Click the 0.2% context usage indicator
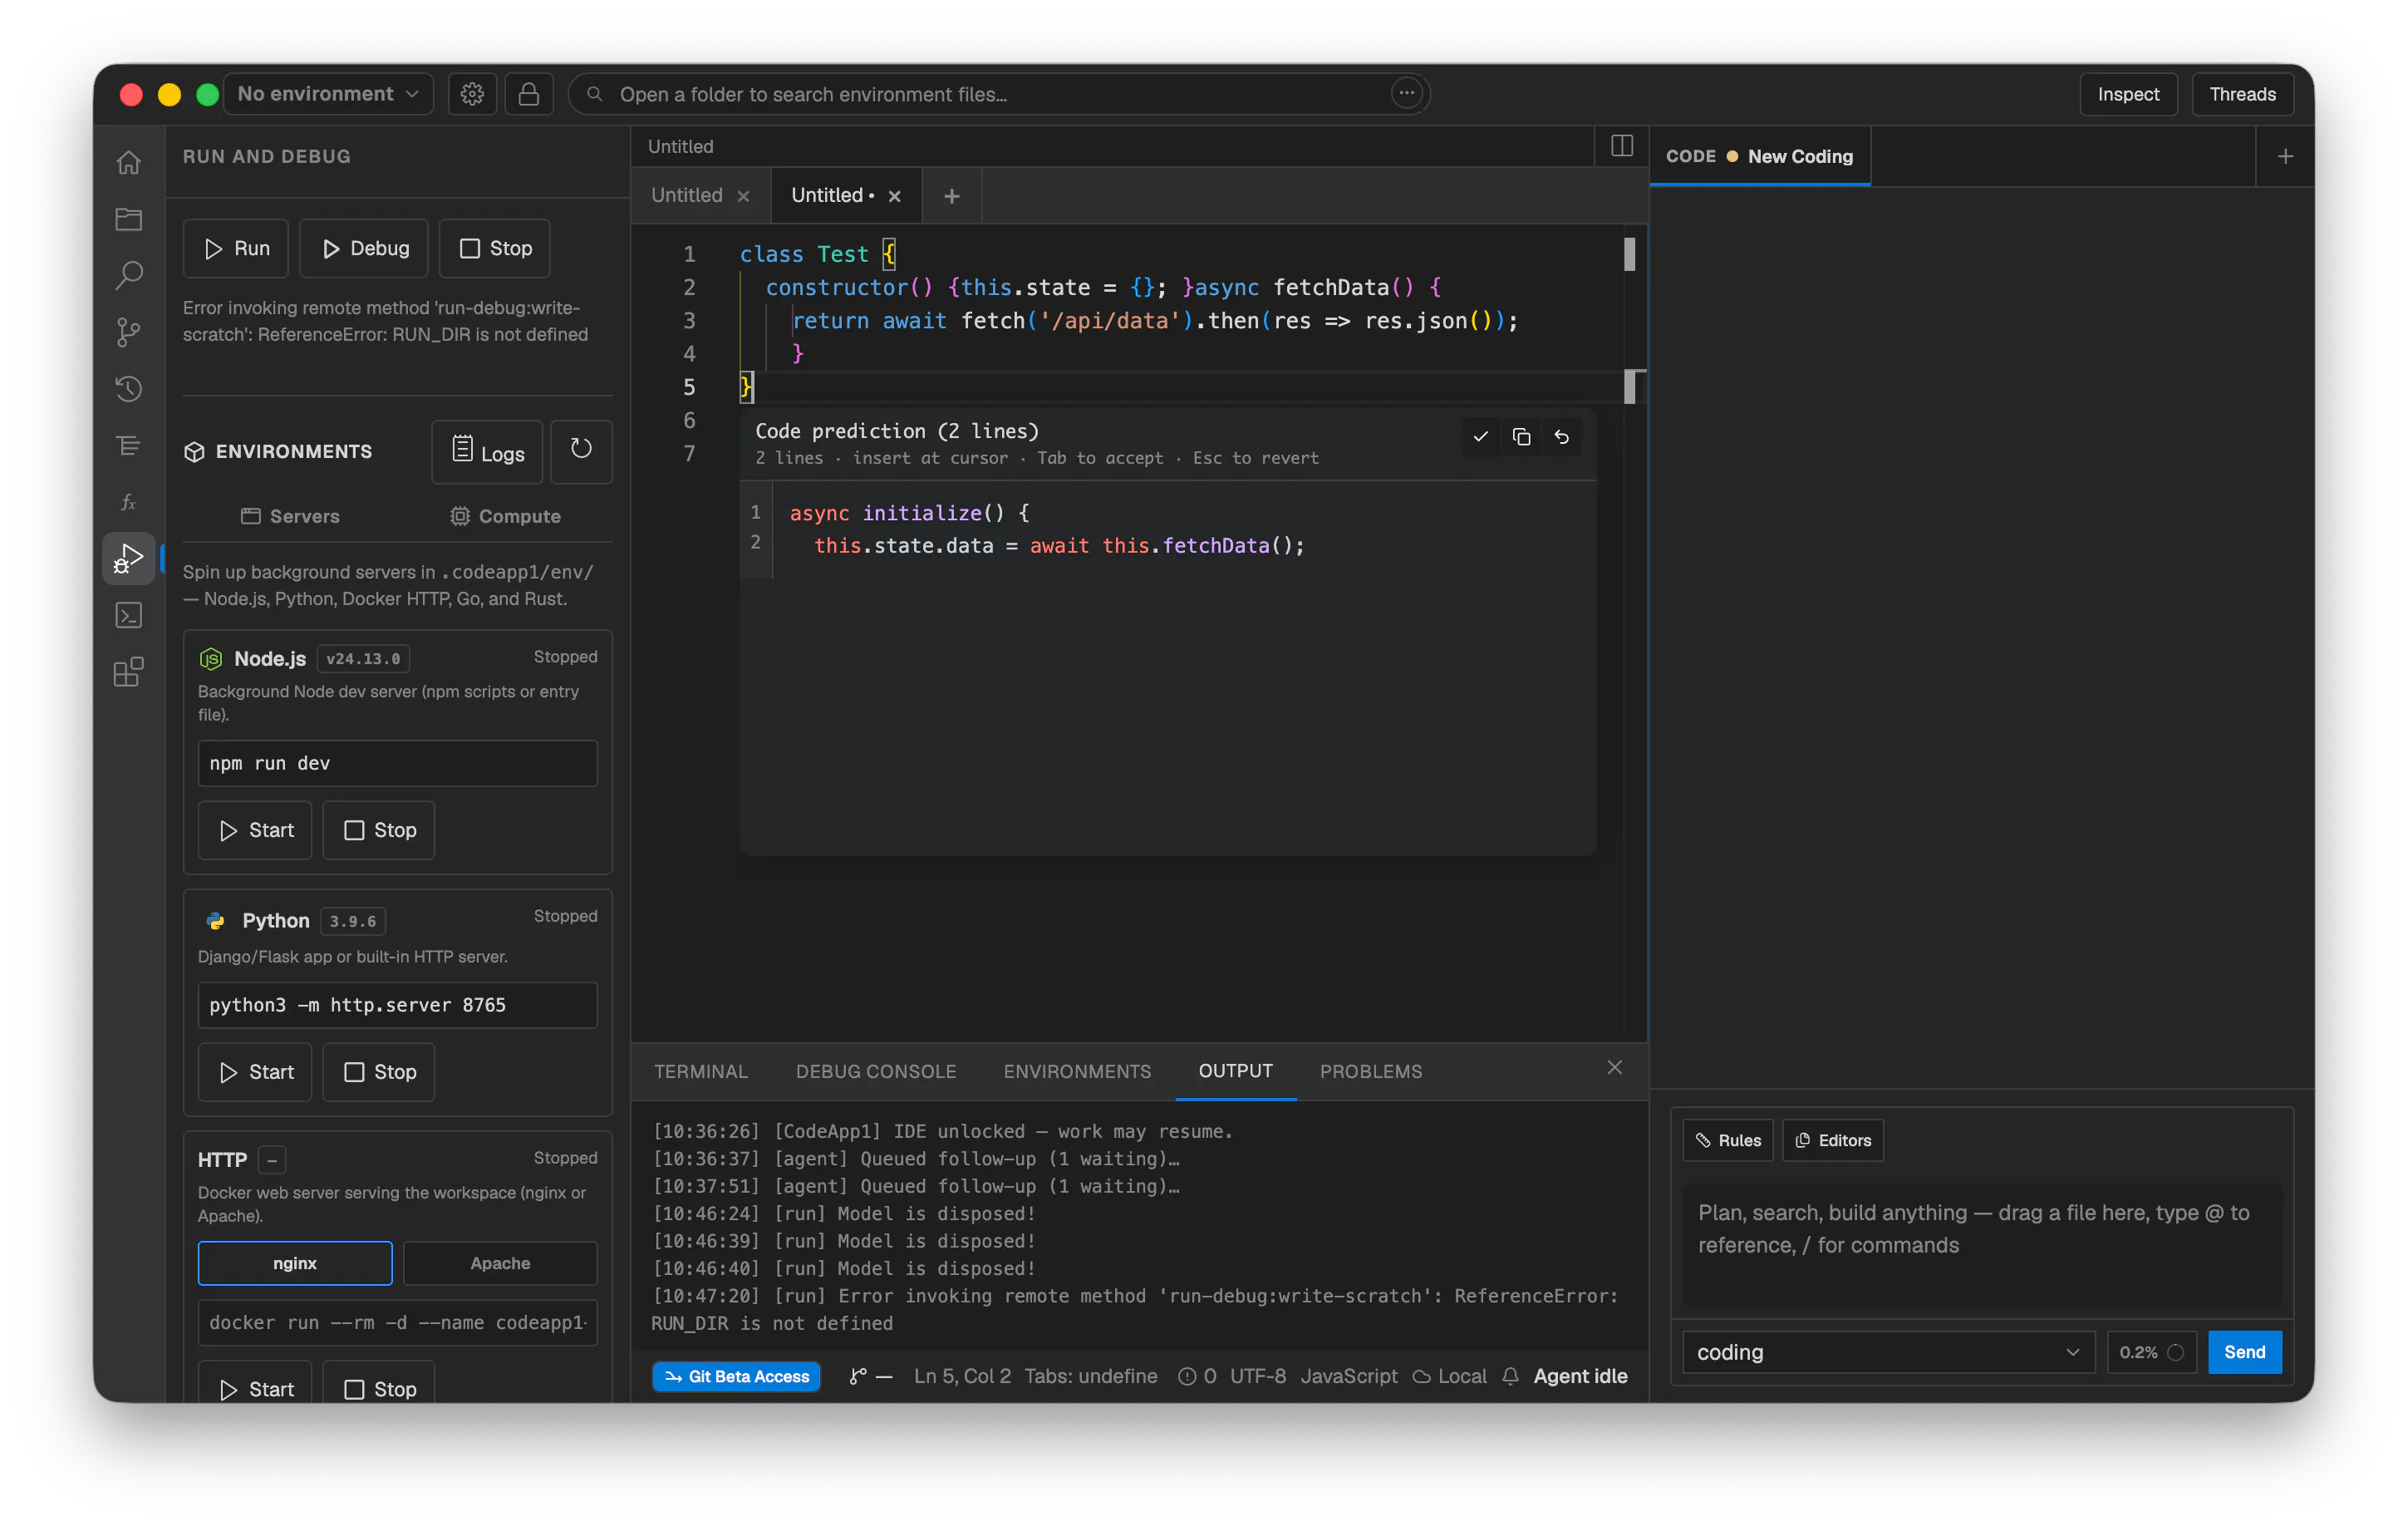The width and height of the screenshot is (2408, 1526). click(x=2151, y=1352)
